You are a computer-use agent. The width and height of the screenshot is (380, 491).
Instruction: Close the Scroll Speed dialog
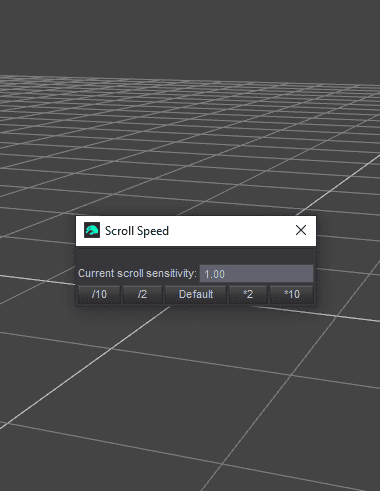pos(301,230)
